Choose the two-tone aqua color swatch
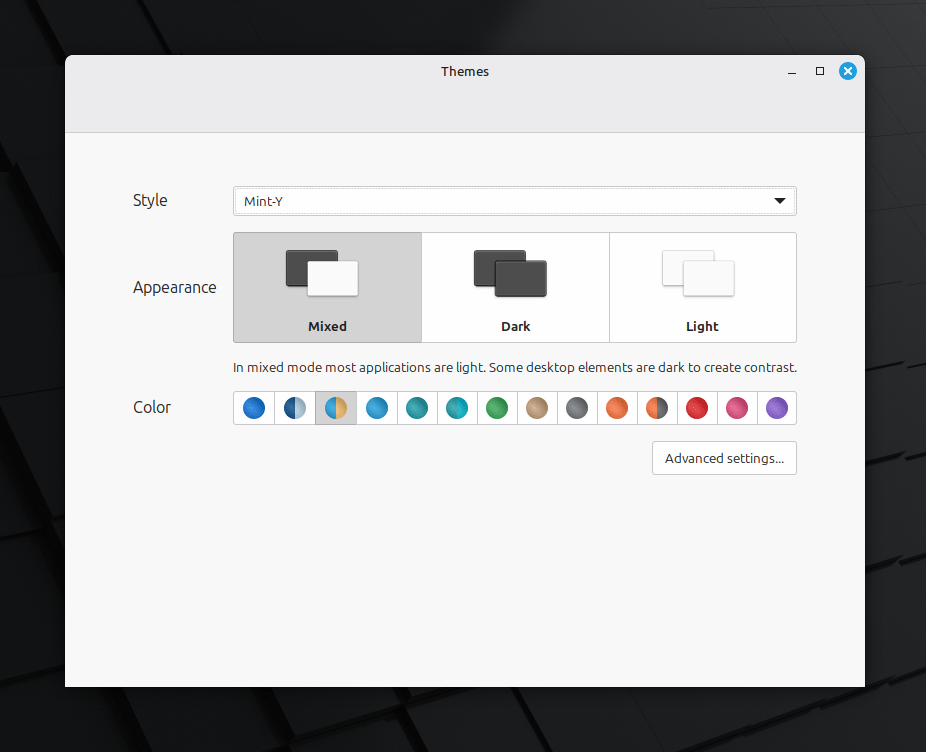 (457, 408)
